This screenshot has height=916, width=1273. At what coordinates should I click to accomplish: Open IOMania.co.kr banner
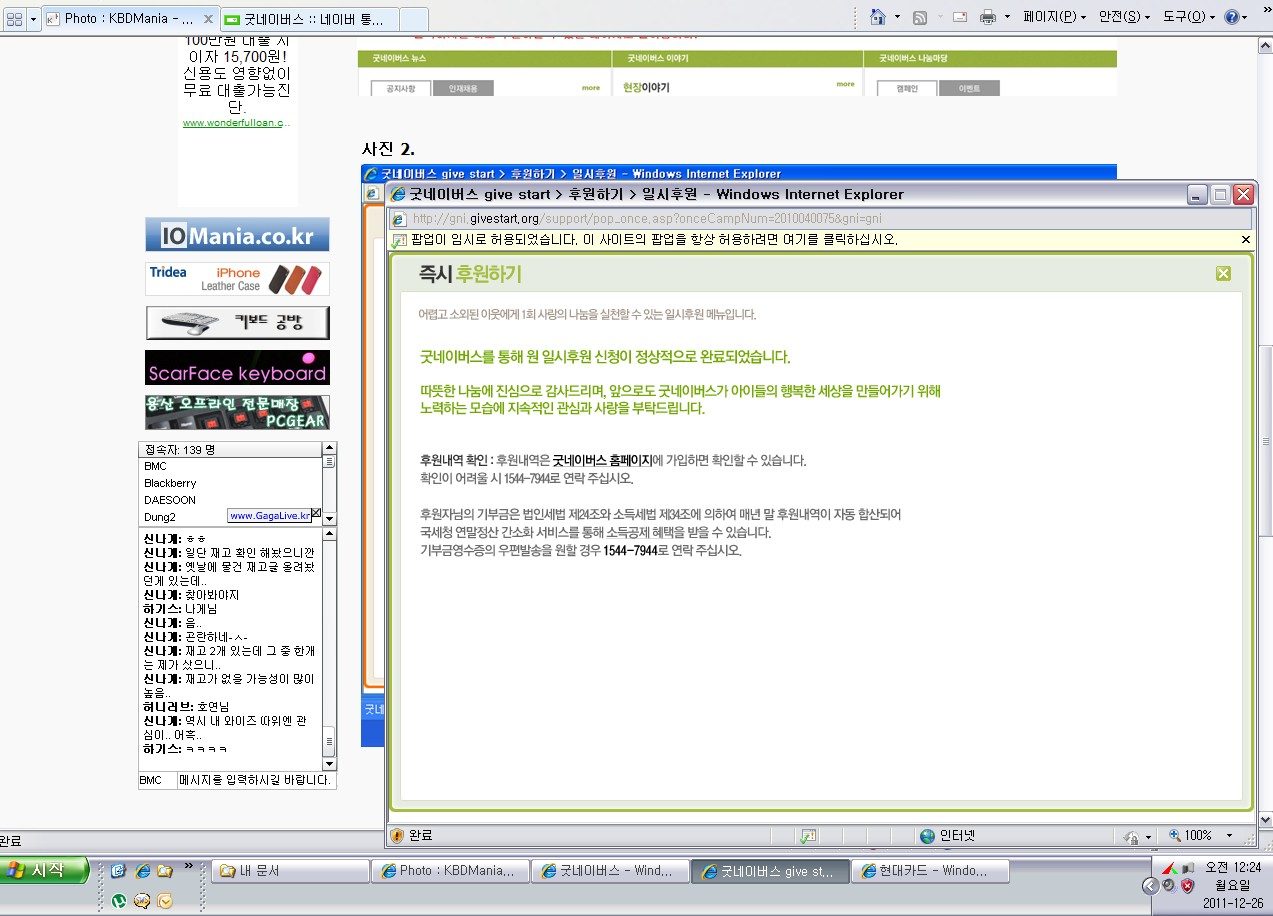click(x=237, y=235)
